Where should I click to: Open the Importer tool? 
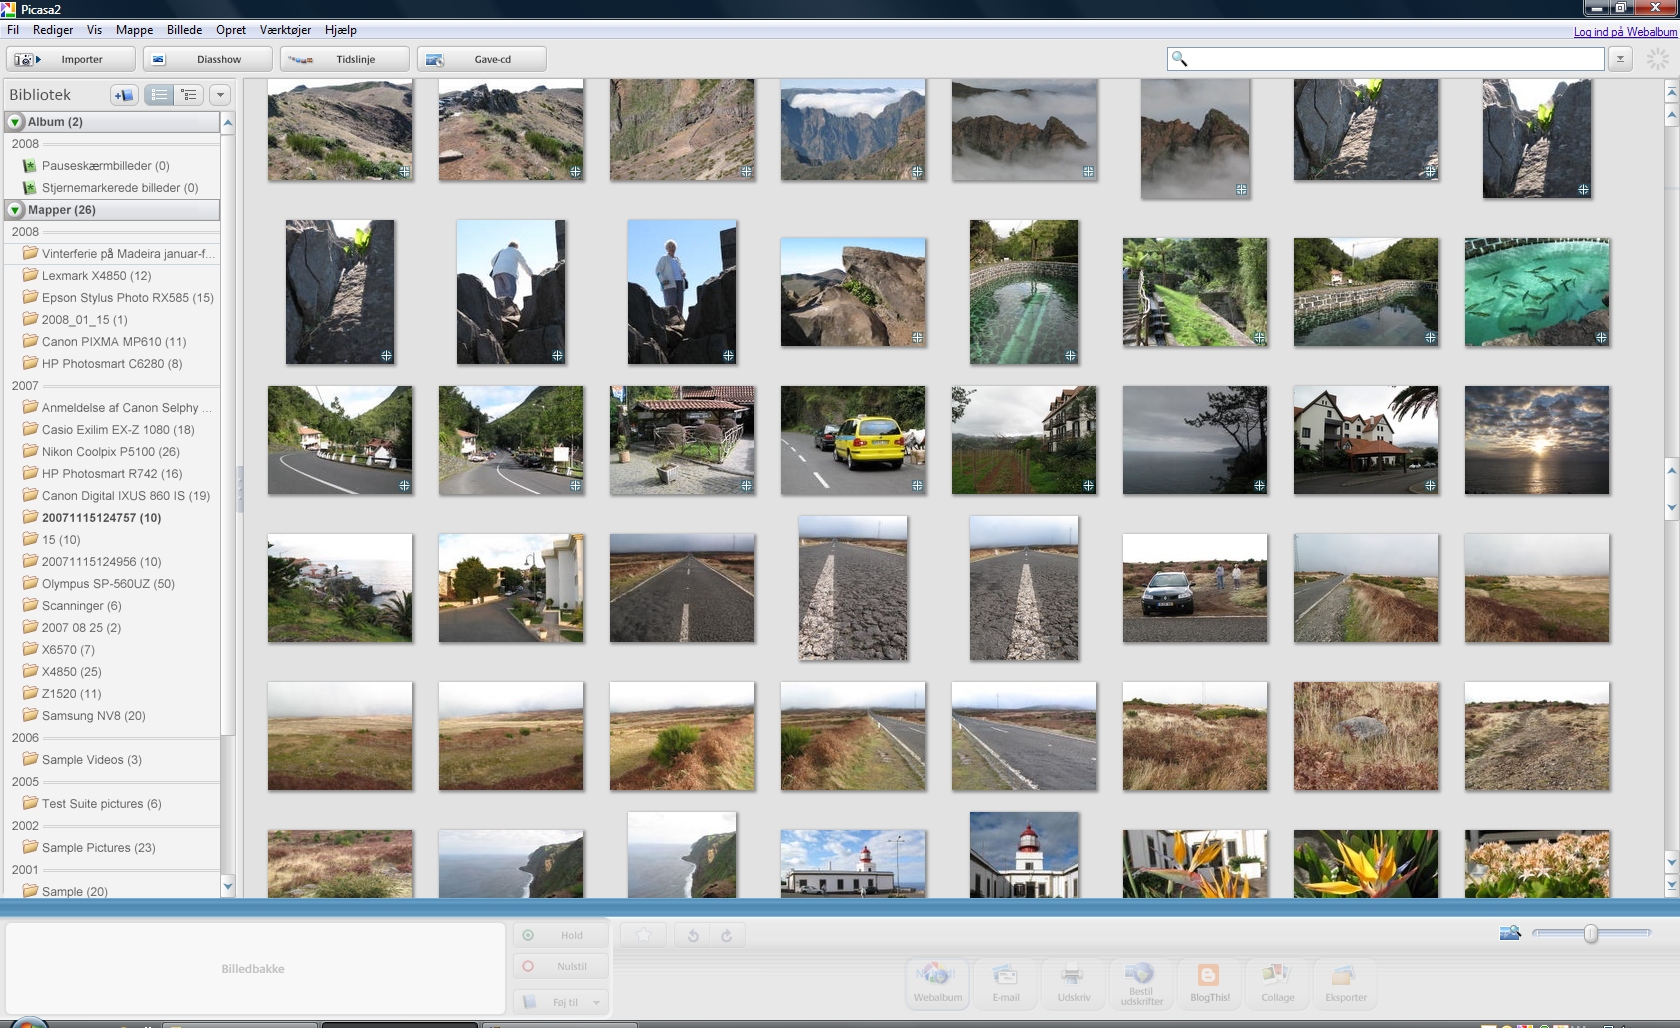click(70, 59)
